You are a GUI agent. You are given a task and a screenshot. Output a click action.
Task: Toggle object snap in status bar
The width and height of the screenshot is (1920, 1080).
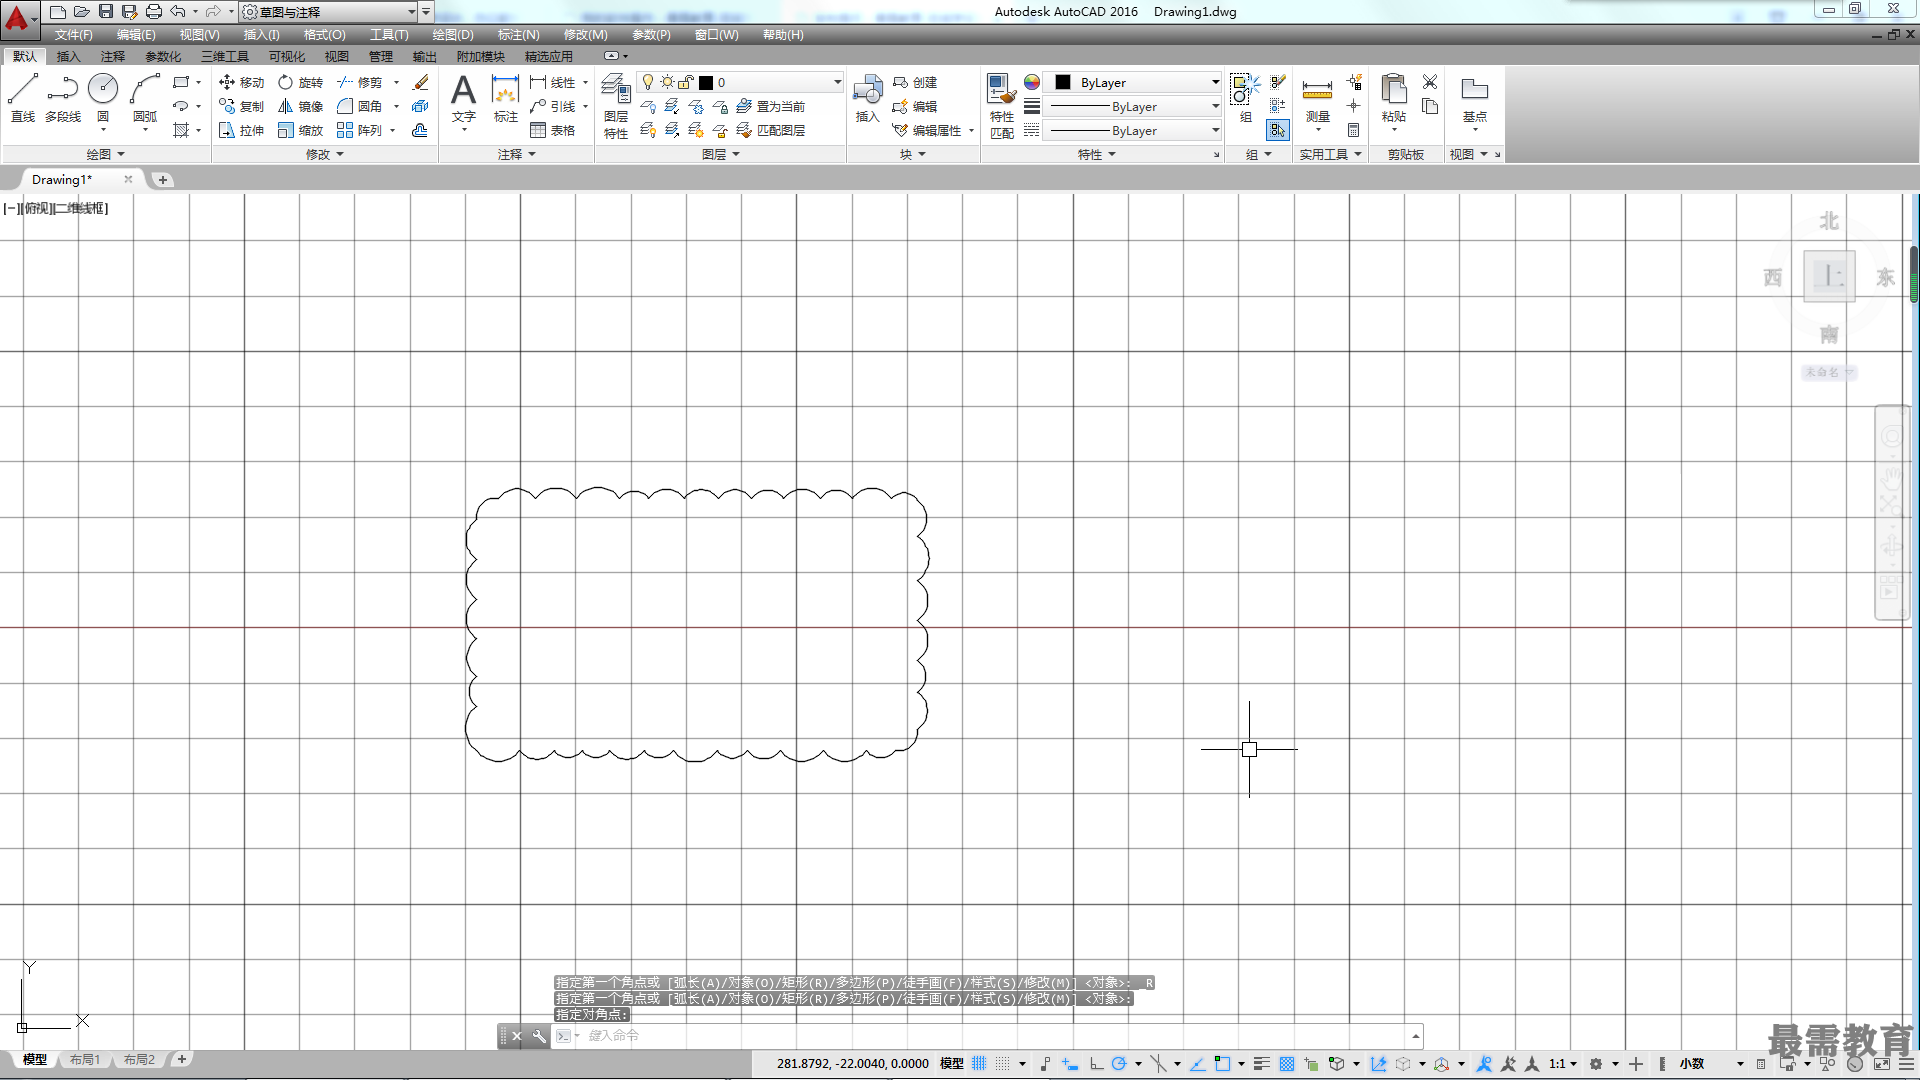point(1222,1064)
